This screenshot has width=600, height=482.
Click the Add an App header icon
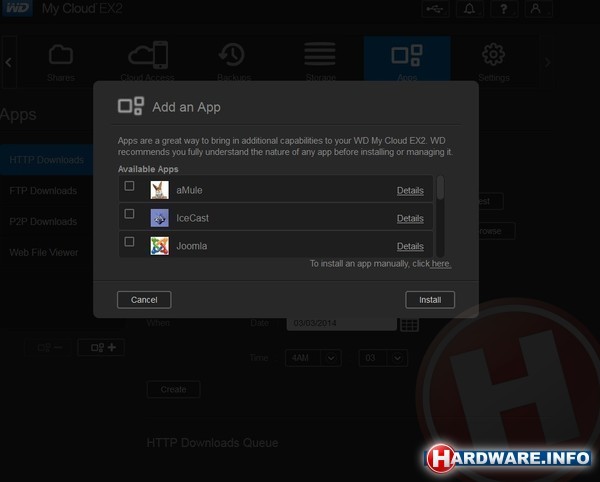131,106
